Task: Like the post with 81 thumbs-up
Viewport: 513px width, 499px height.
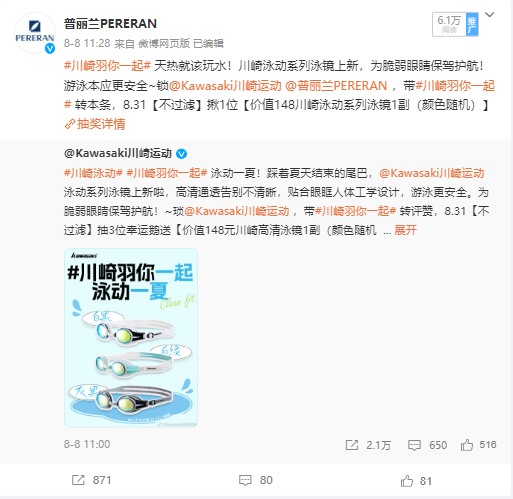Action: pyautogui.click(x=407, y=481)
